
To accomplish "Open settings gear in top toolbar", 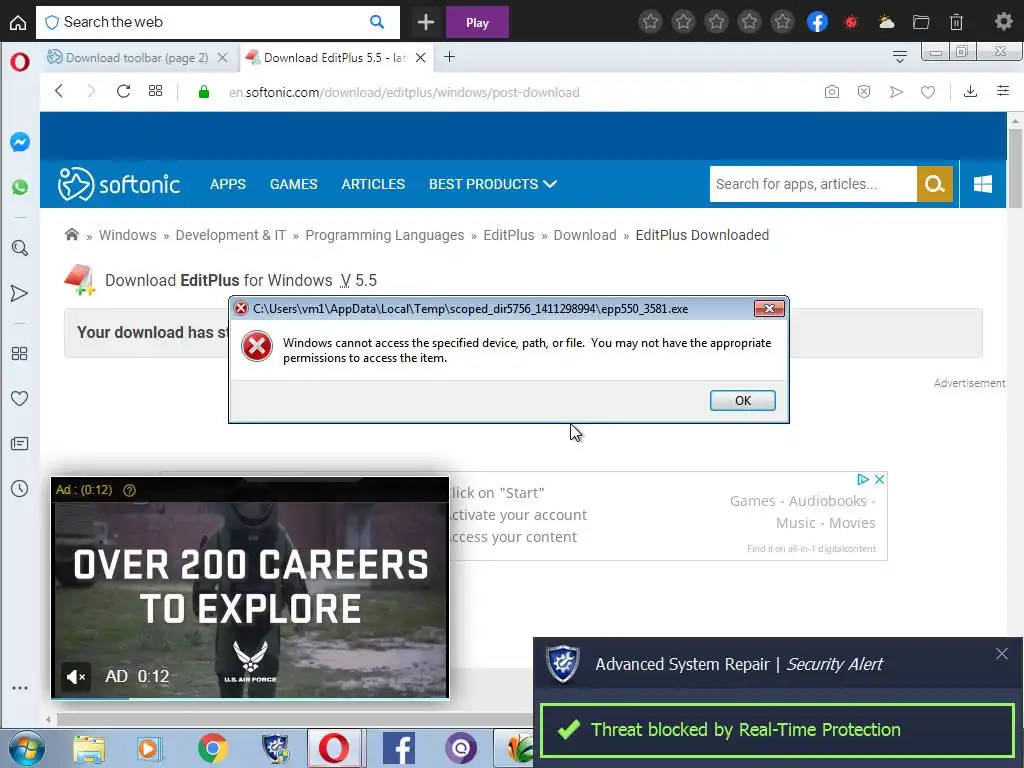I will [1003, 22].
